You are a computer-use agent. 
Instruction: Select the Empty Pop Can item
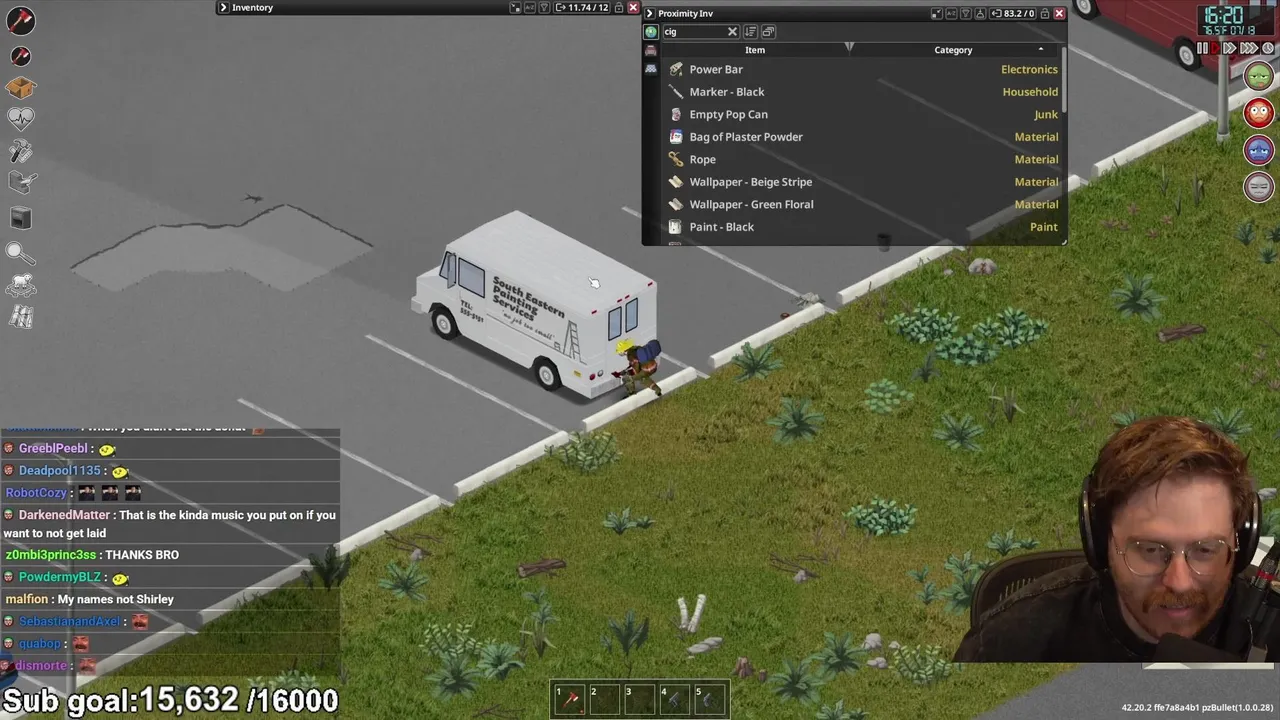point(862,115)
